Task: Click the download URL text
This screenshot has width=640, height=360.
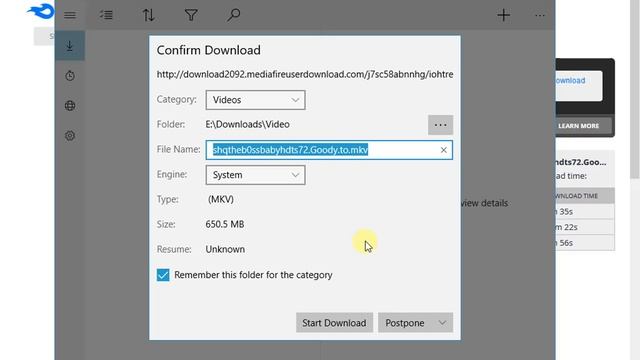Action: [x=305, y=74]
